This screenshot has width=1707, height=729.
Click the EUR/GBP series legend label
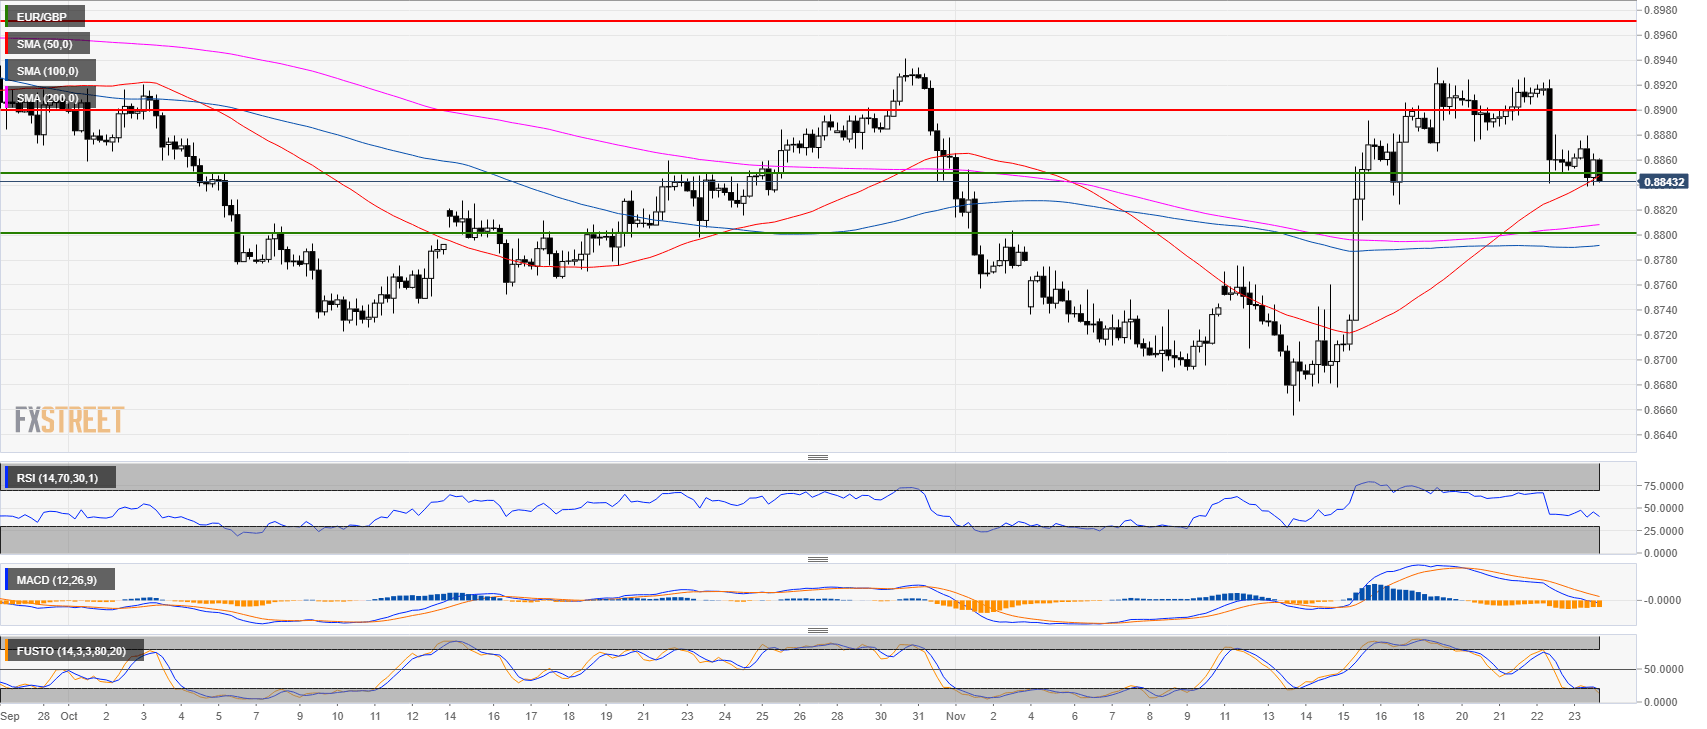pyautogui.click(x=42, y=17)
